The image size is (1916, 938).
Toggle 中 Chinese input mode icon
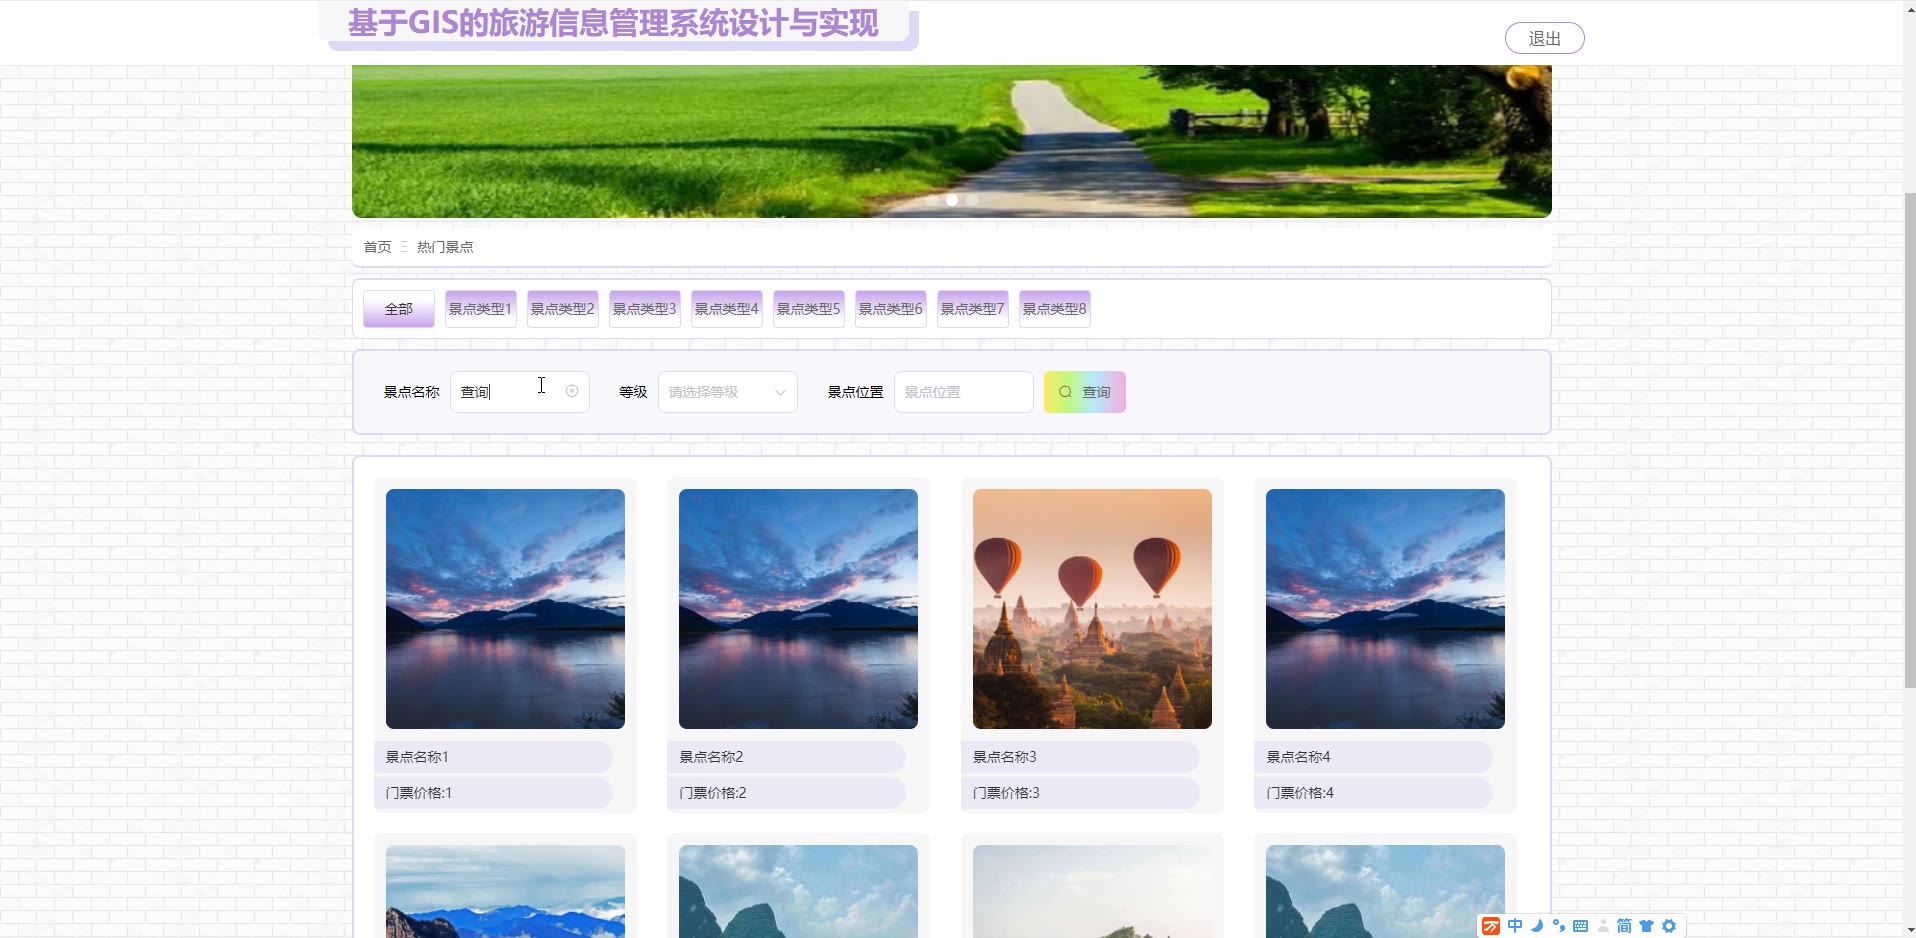point(1515,926)
